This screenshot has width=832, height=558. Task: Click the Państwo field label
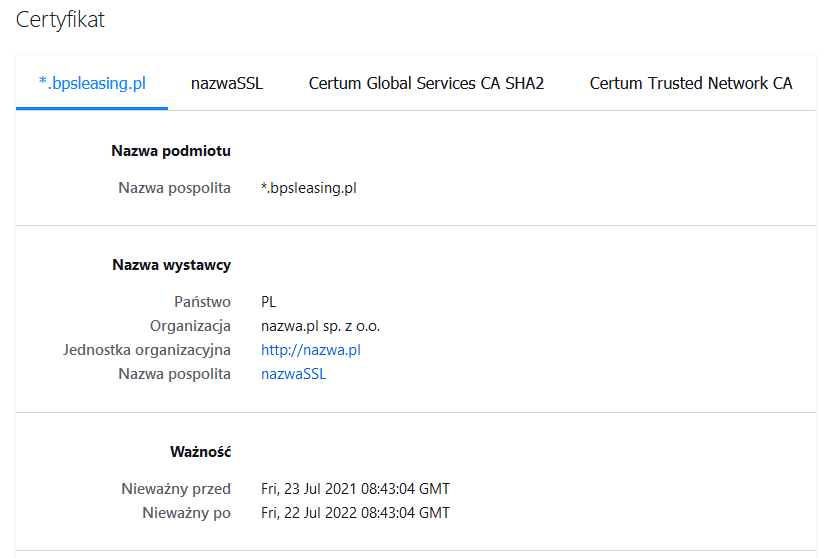(x=203, y=302)
